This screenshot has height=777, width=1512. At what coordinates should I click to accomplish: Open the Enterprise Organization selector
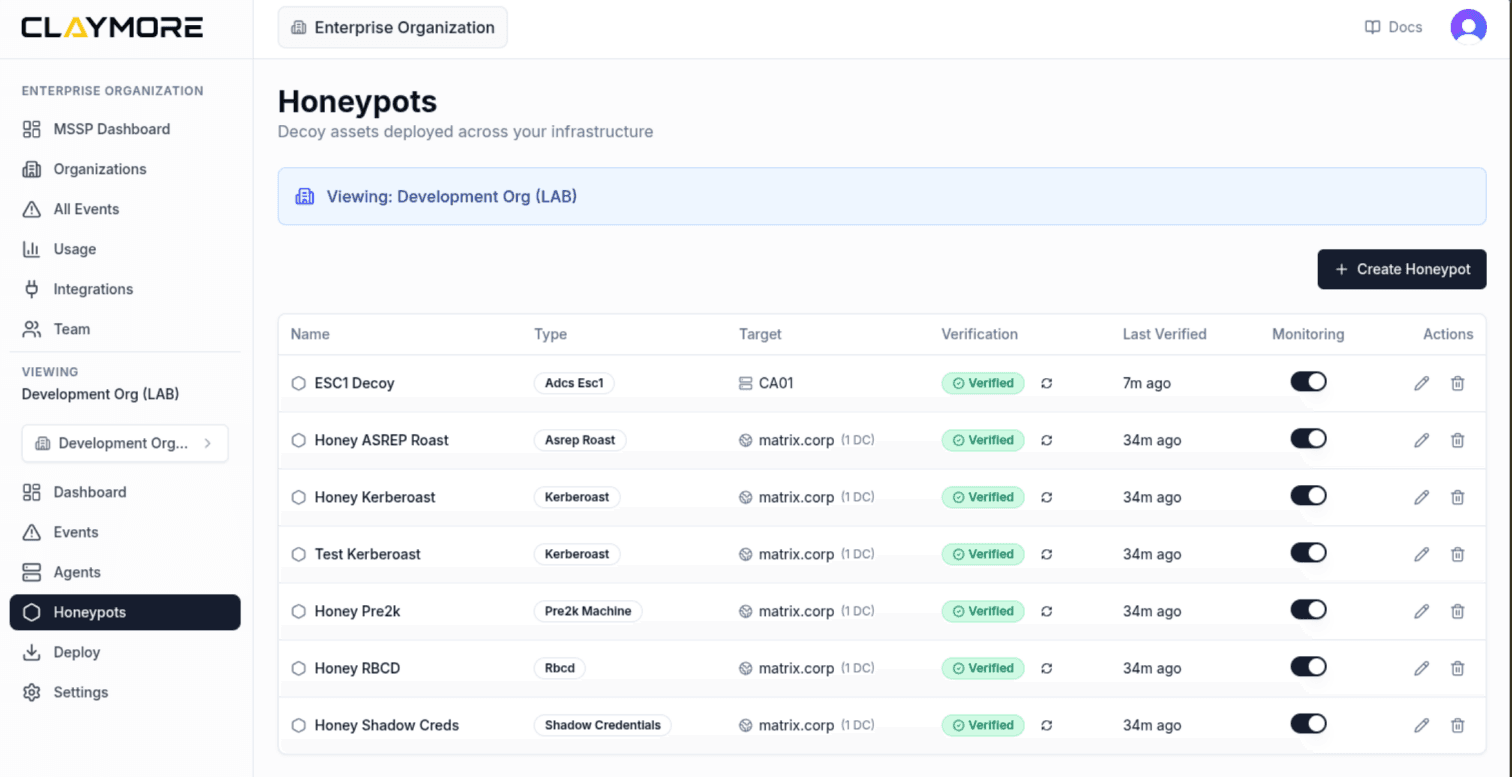(x=393, y=27)
